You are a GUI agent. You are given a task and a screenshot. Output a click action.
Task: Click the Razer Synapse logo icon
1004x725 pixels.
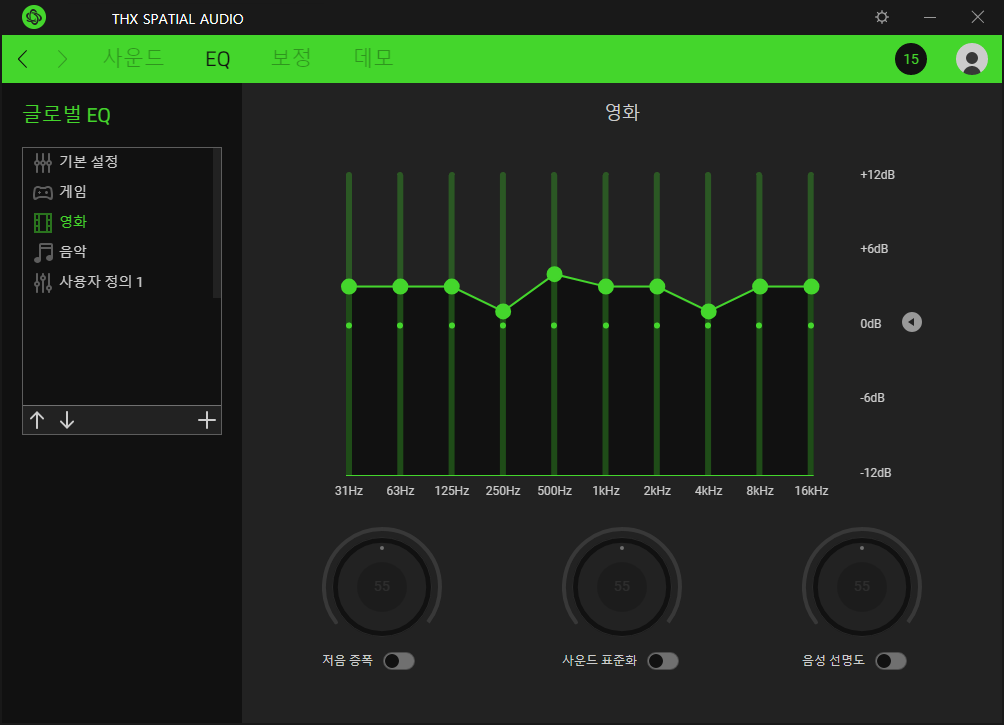click(33, 17)
